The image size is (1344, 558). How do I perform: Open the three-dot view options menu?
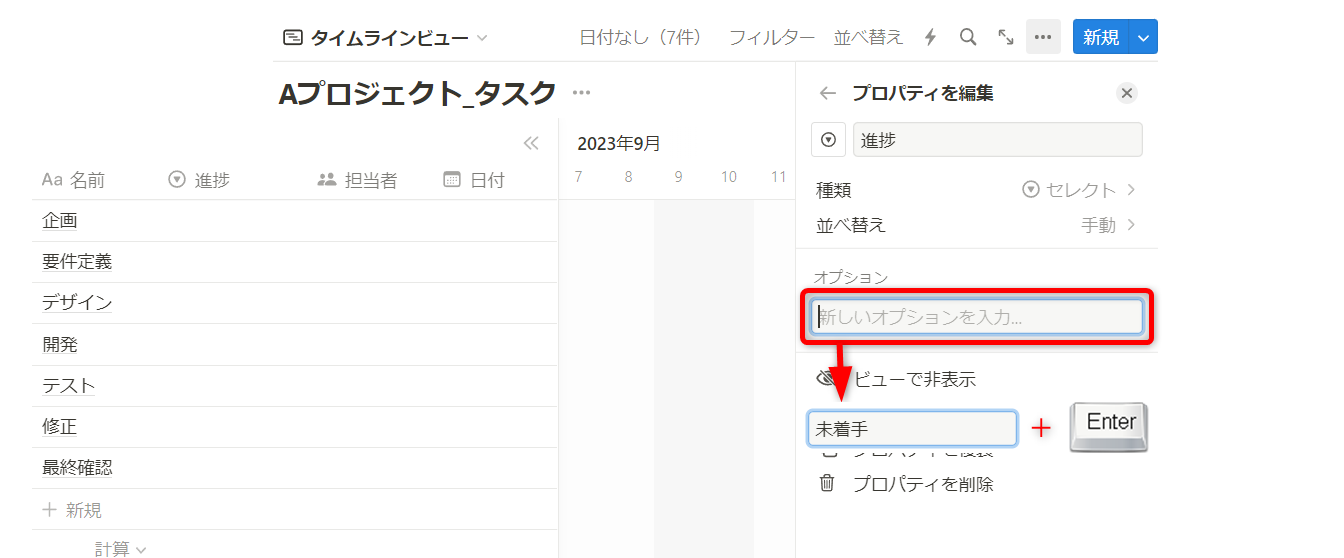click(x=1043, y=37)
